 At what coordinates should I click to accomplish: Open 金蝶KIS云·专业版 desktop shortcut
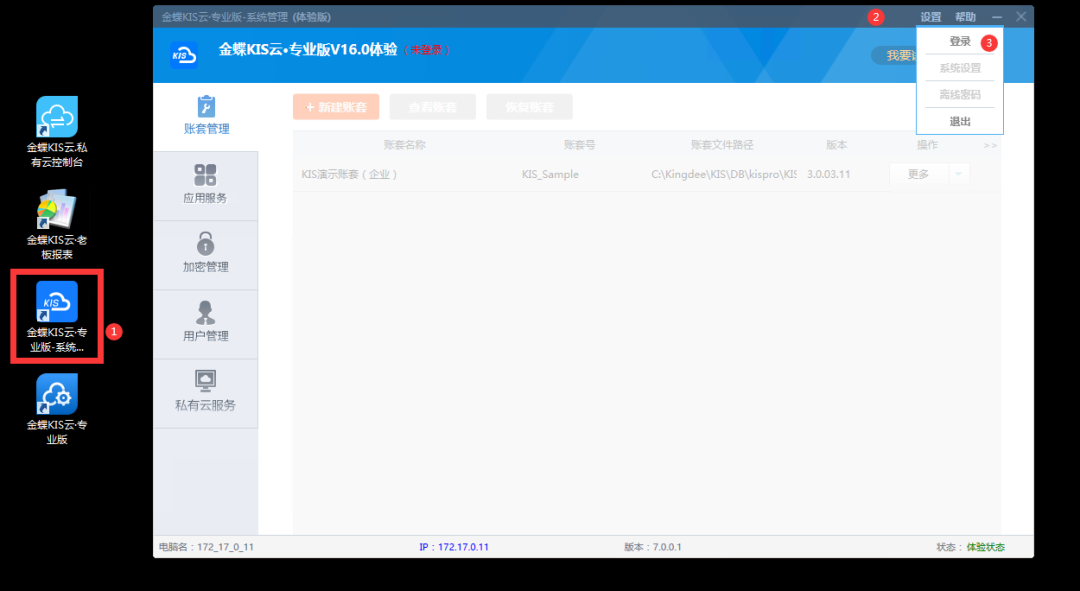(x=56, y=409)
